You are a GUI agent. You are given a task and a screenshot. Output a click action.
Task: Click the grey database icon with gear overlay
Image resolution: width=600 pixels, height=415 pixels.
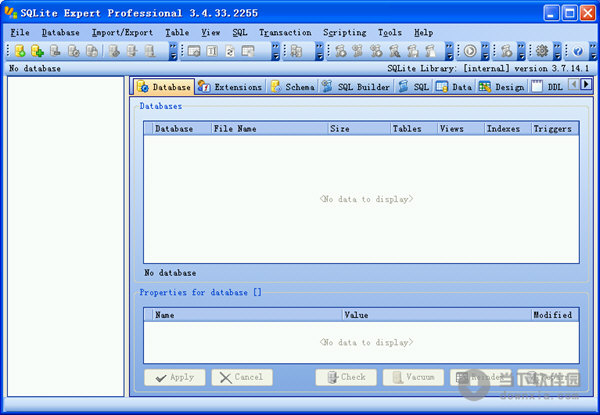tap(73, 51)
